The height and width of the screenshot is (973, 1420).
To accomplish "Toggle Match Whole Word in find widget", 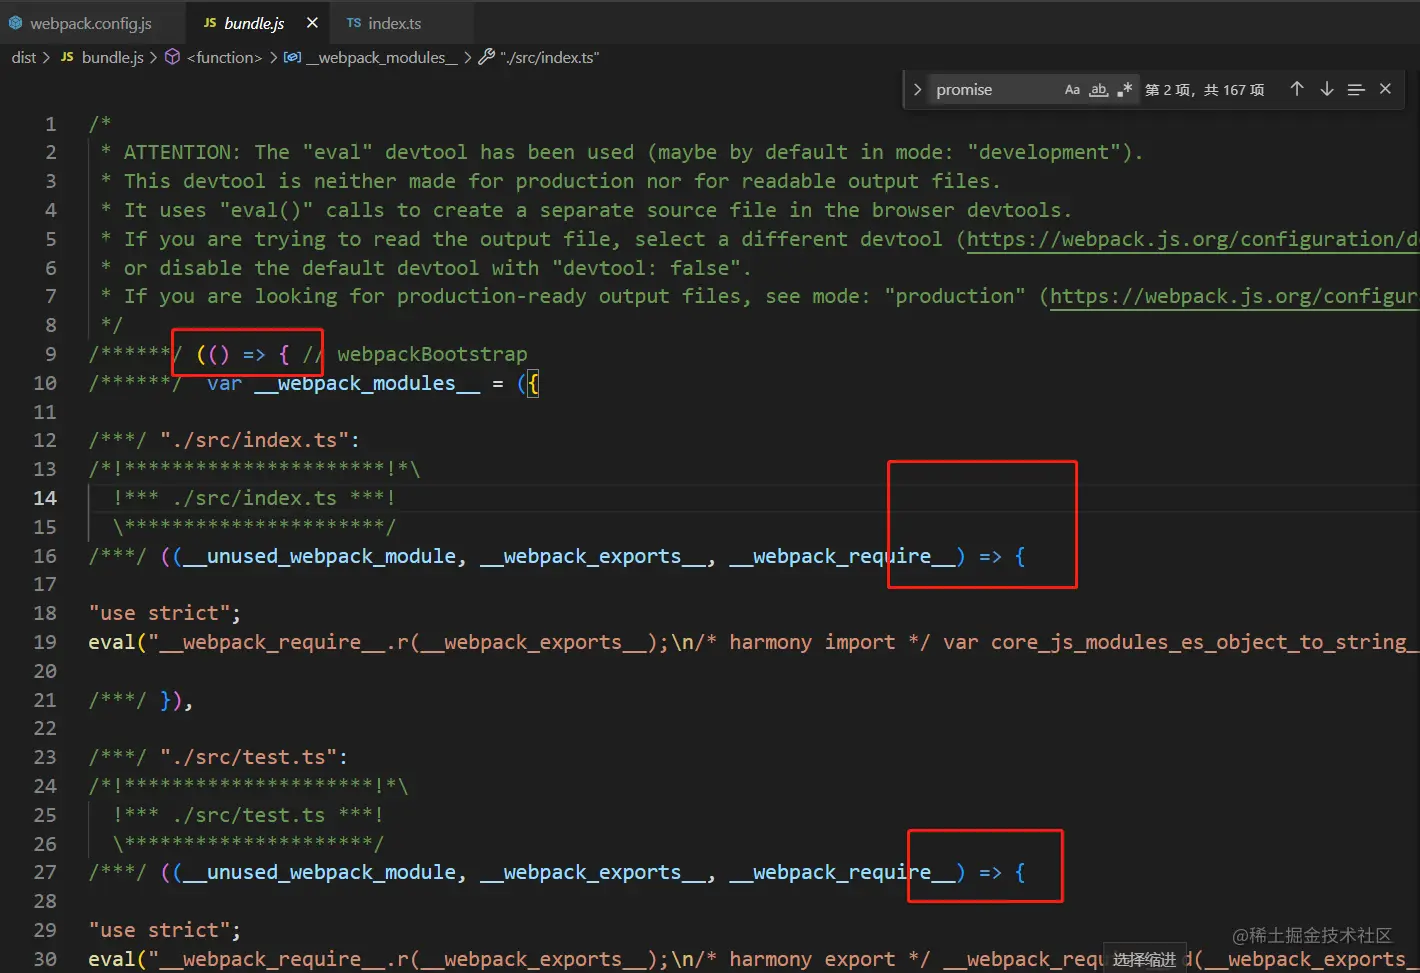I will (x=1099, y=90).
